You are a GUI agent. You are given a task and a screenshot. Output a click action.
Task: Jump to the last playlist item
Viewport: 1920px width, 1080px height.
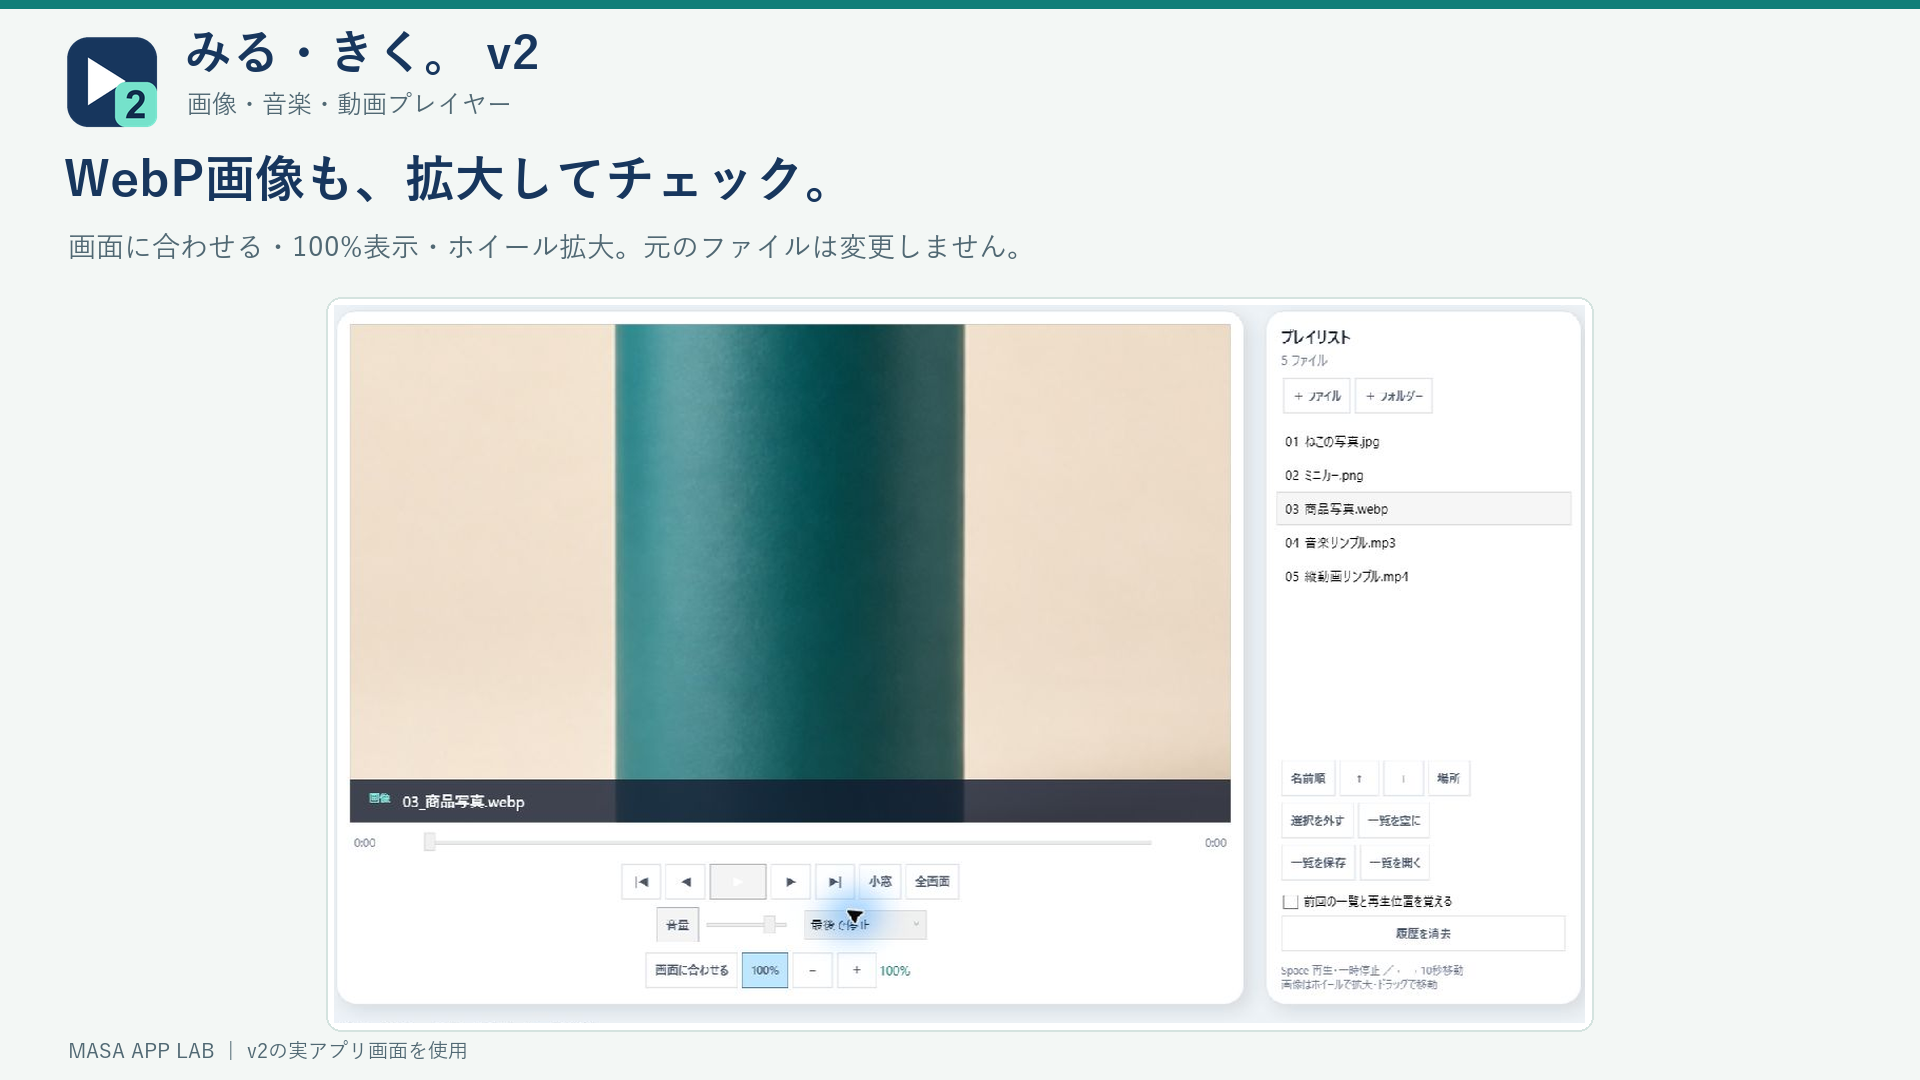[x=835, y=881]
